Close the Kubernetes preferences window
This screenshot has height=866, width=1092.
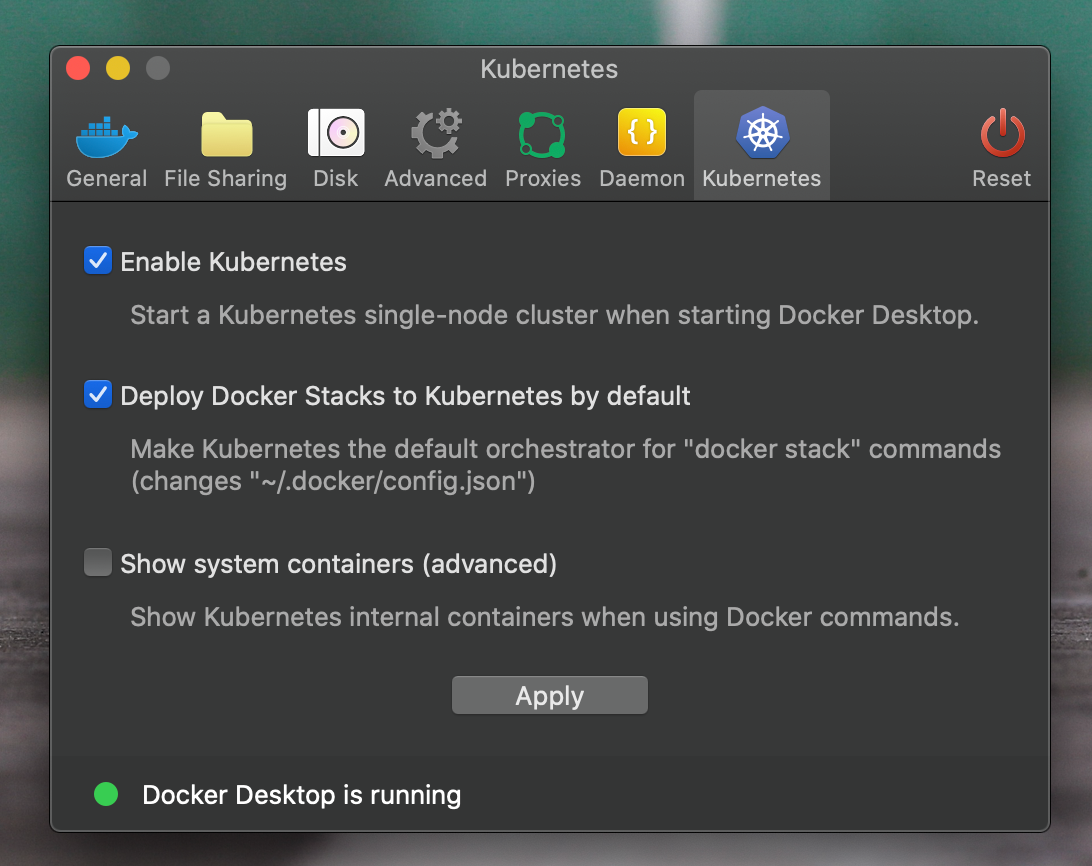(x=78, y=68)
